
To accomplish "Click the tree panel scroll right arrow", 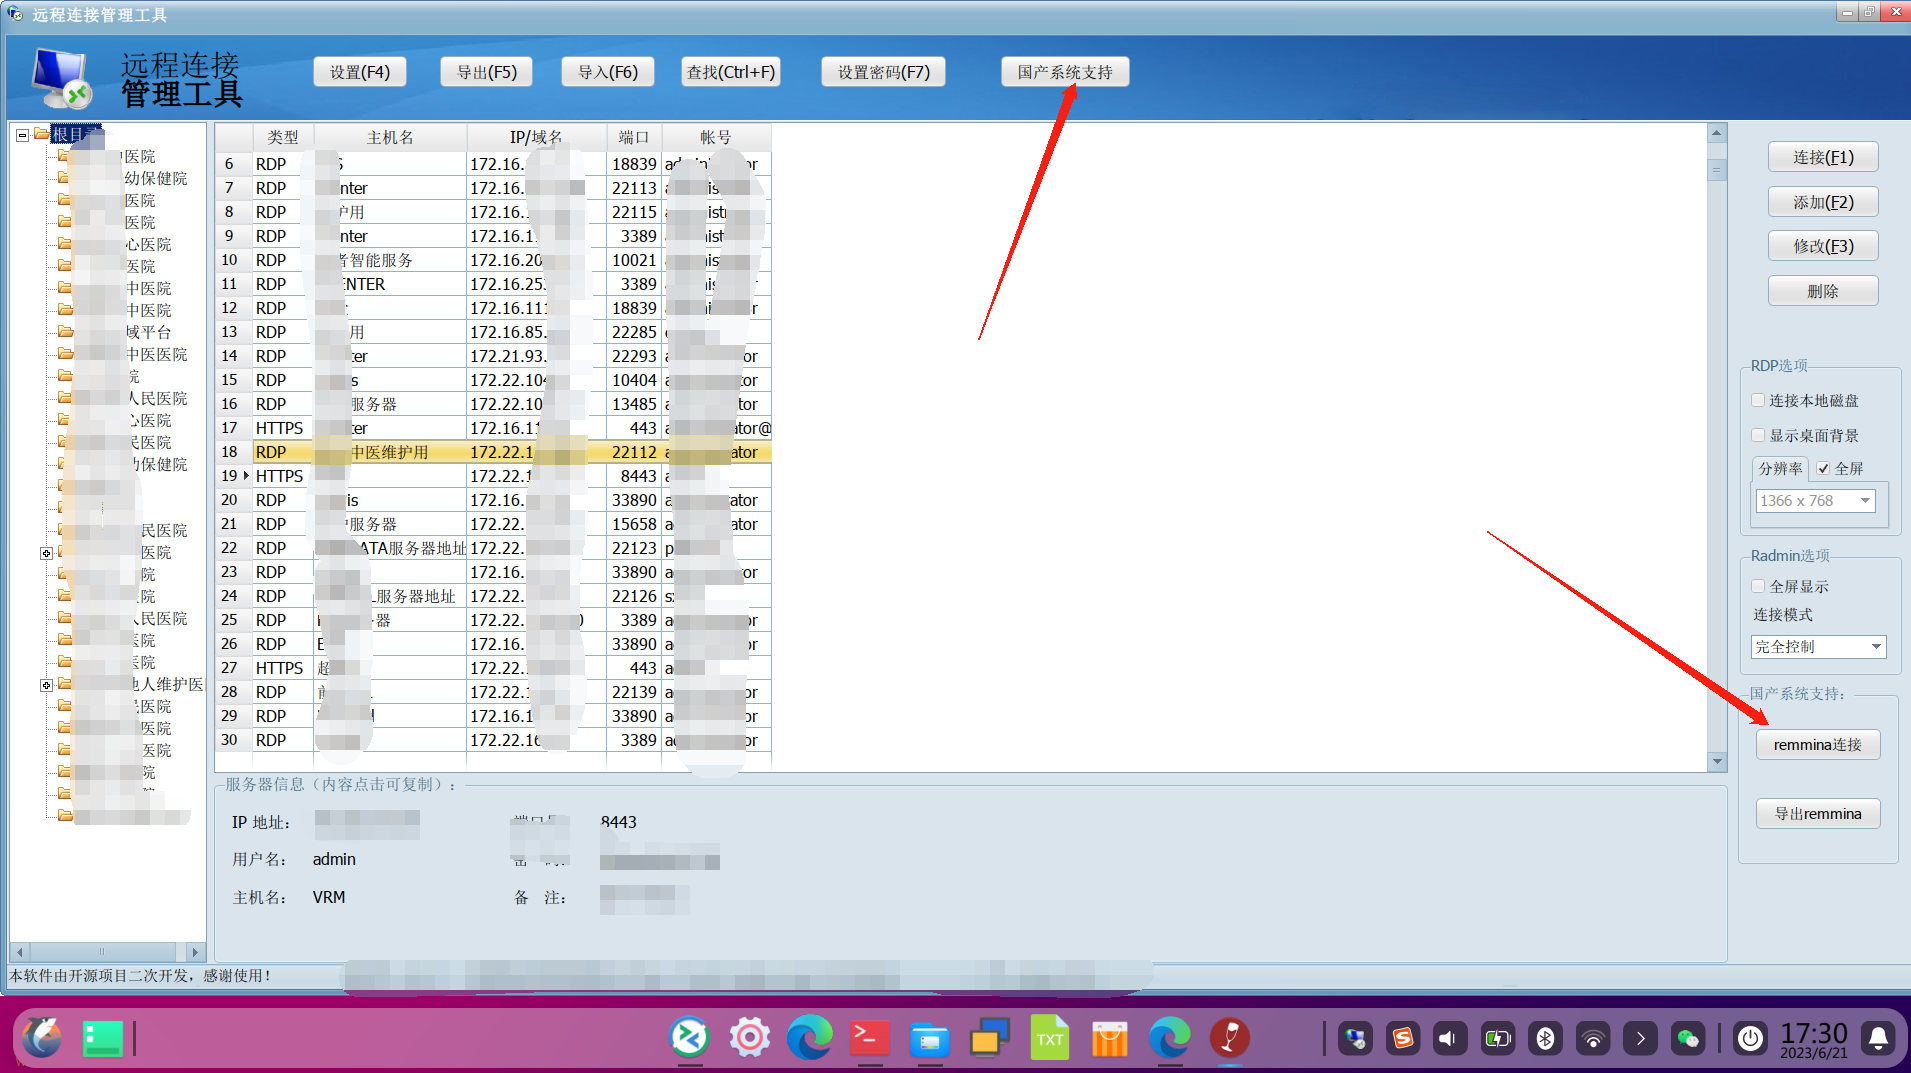I will (195, 951).
